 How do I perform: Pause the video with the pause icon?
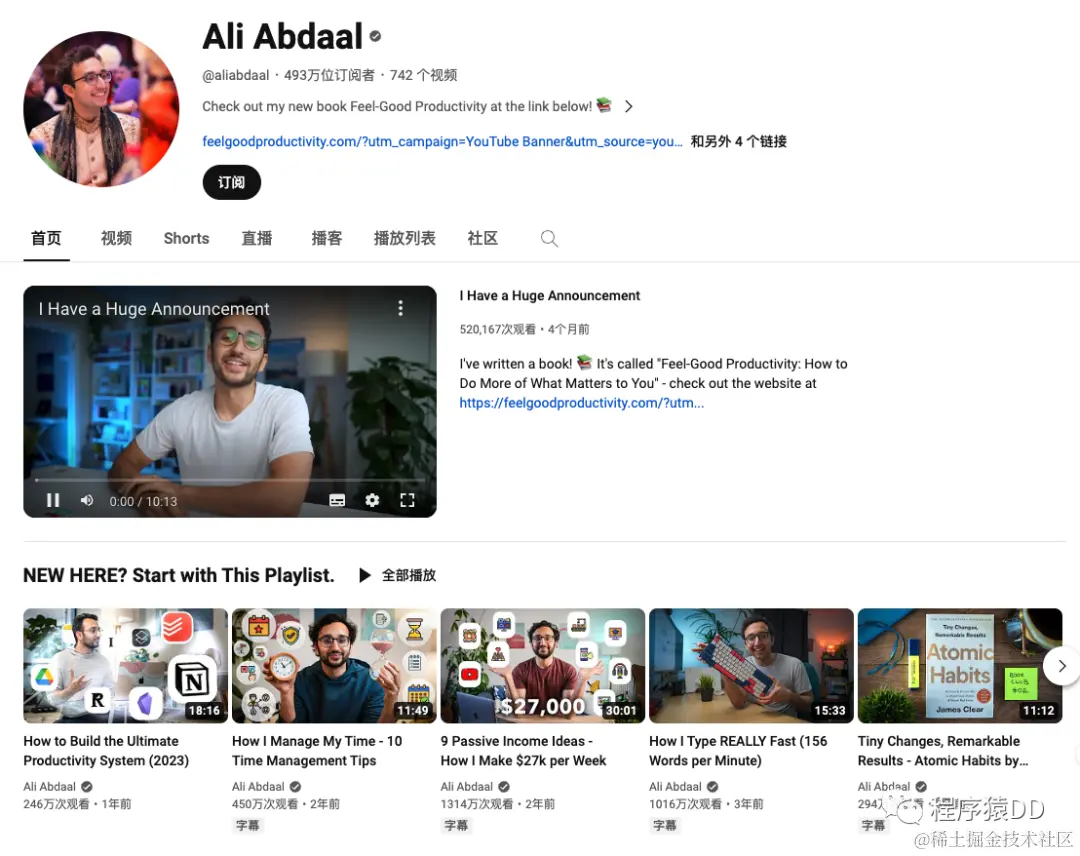pos(53,501)
